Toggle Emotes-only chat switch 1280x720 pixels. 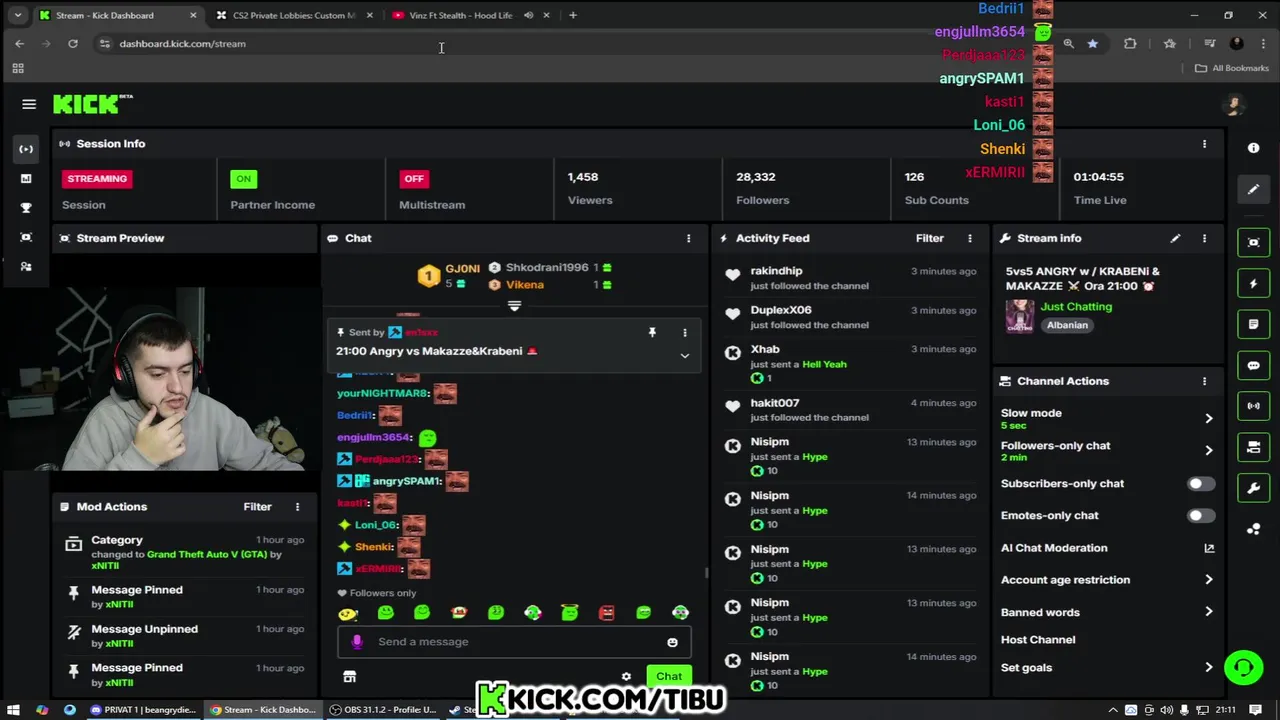(1201, 516)
